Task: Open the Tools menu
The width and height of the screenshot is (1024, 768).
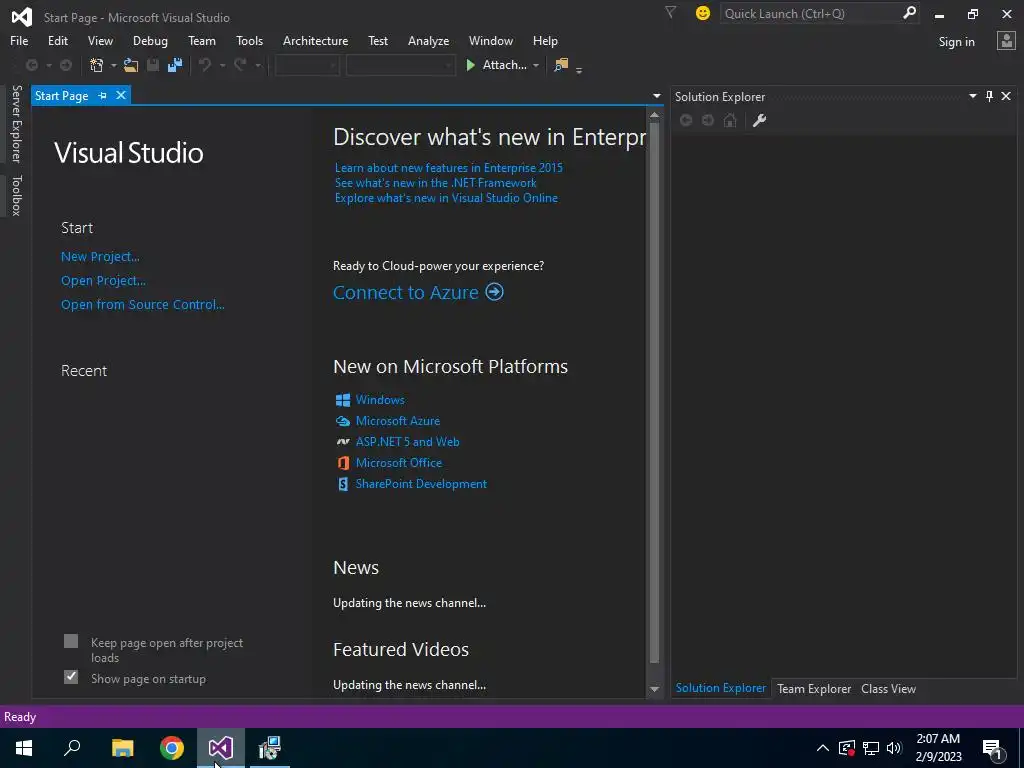Action: pyautogui.click(x=249, y=40)
